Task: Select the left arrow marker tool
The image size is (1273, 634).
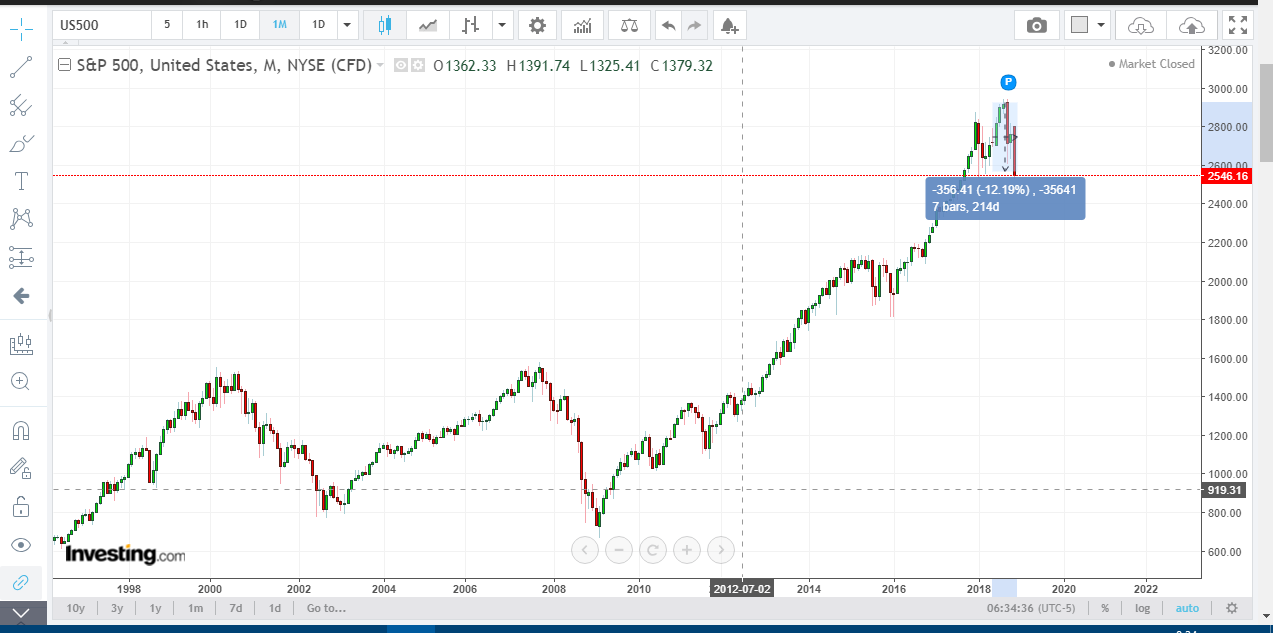Action: [x=21, y=296]
